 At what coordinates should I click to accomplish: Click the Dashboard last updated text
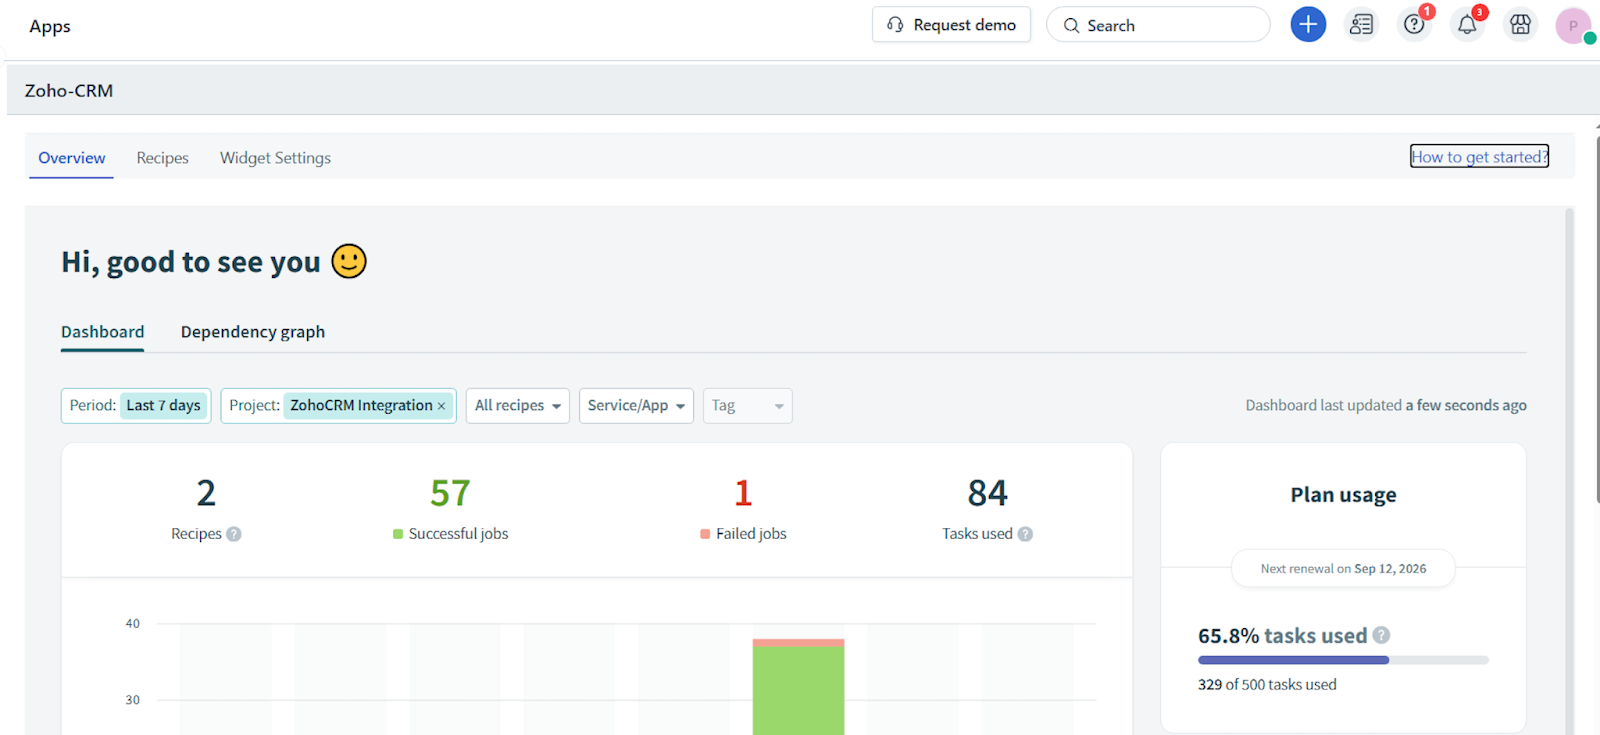[1385, 405]
